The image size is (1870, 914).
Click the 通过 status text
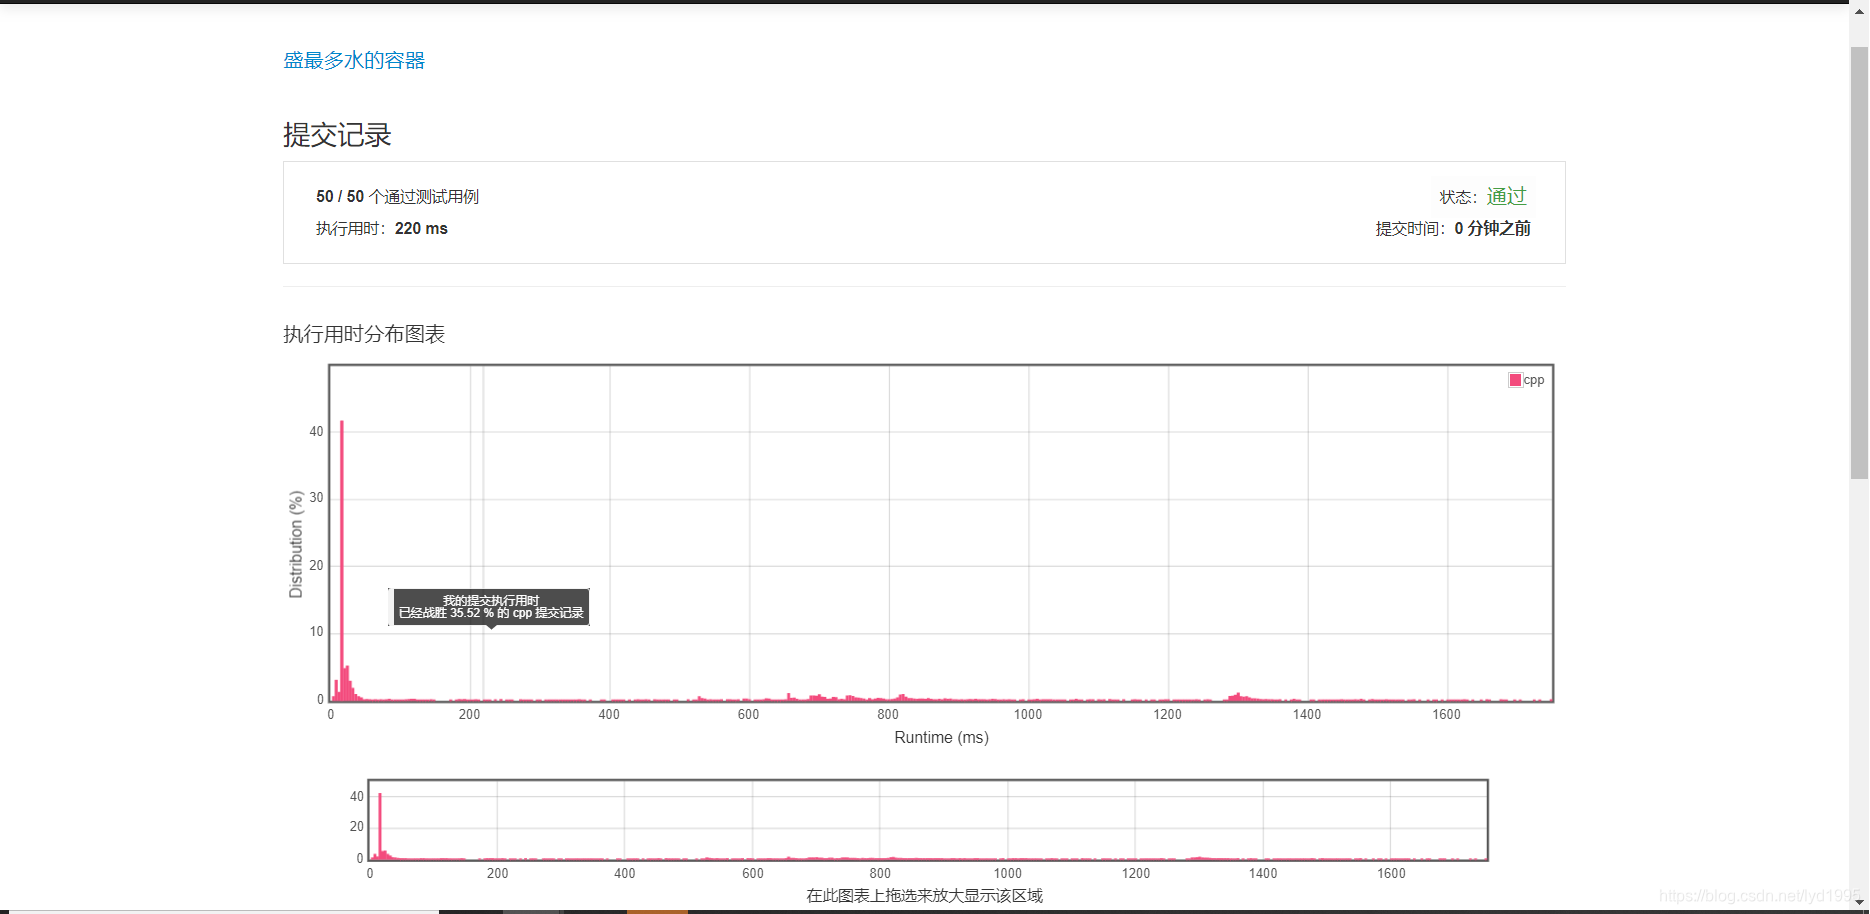tap(1506, 196)
